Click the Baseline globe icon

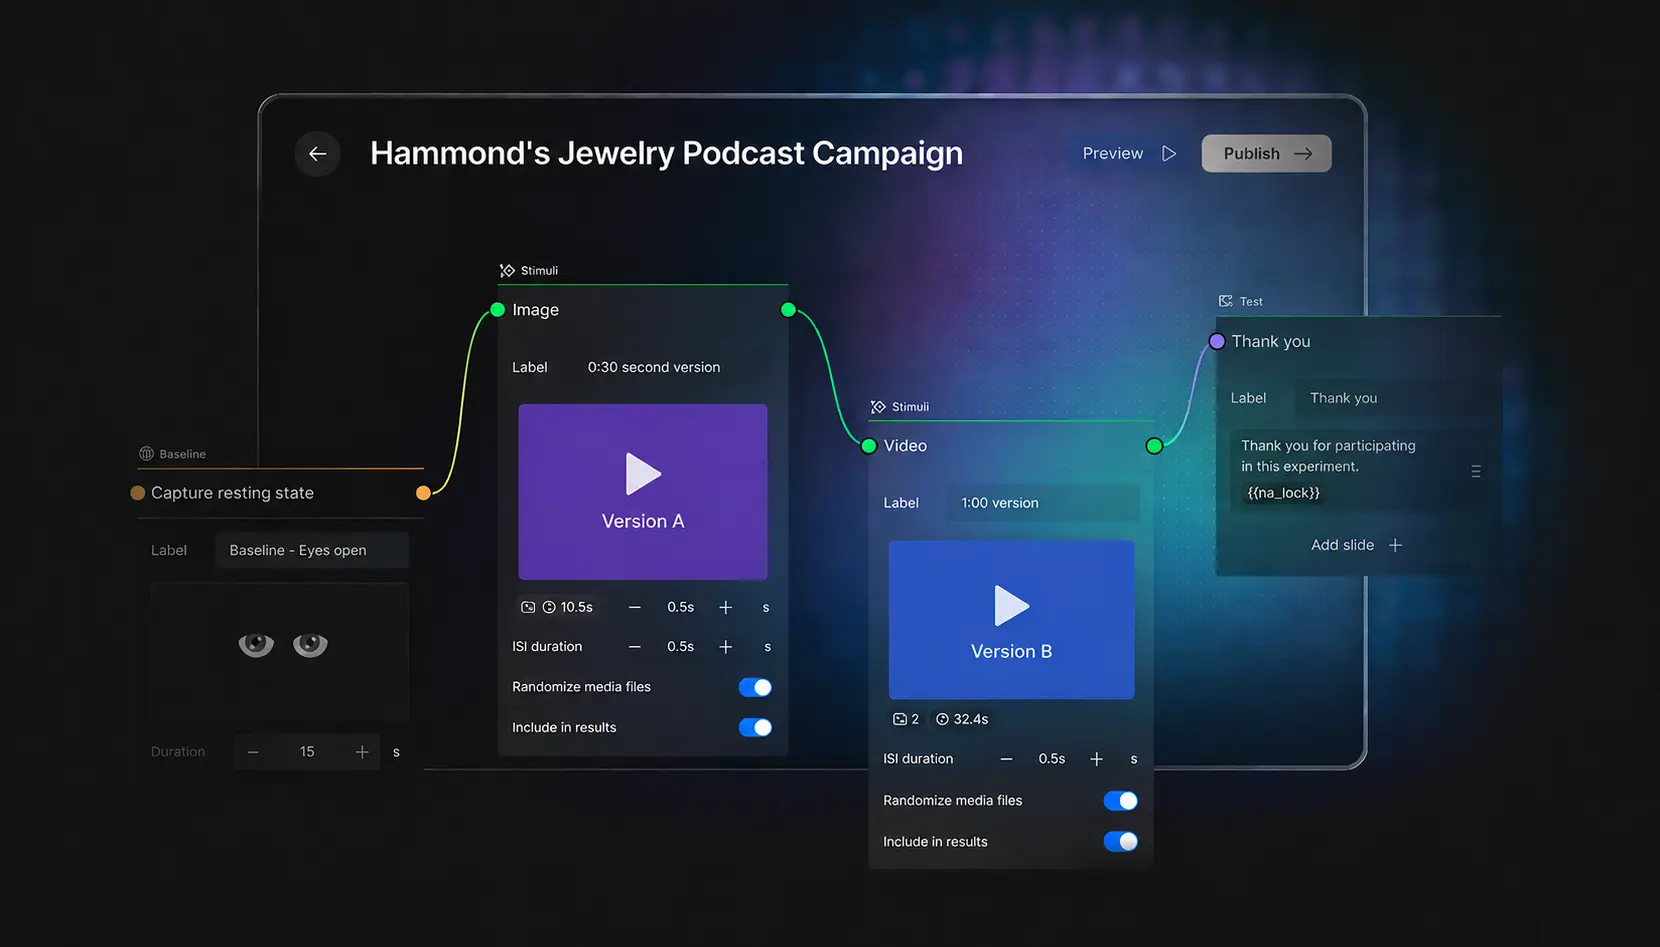click(x=146, y=454)
